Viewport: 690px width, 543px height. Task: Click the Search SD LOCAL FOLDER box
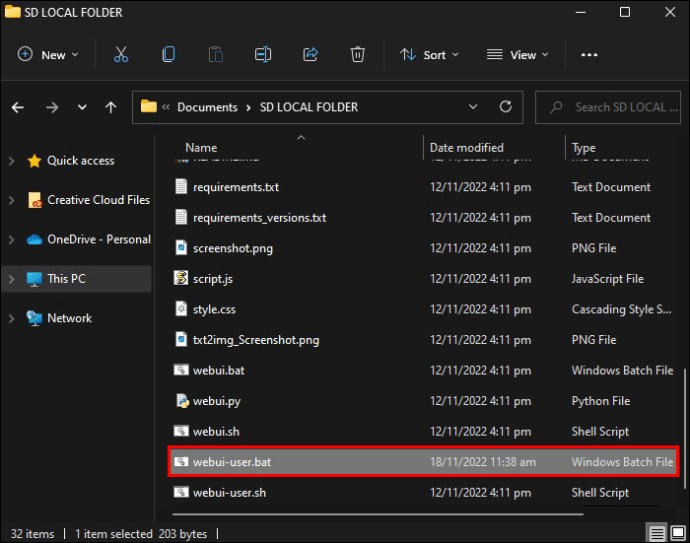tap(617, 107)
